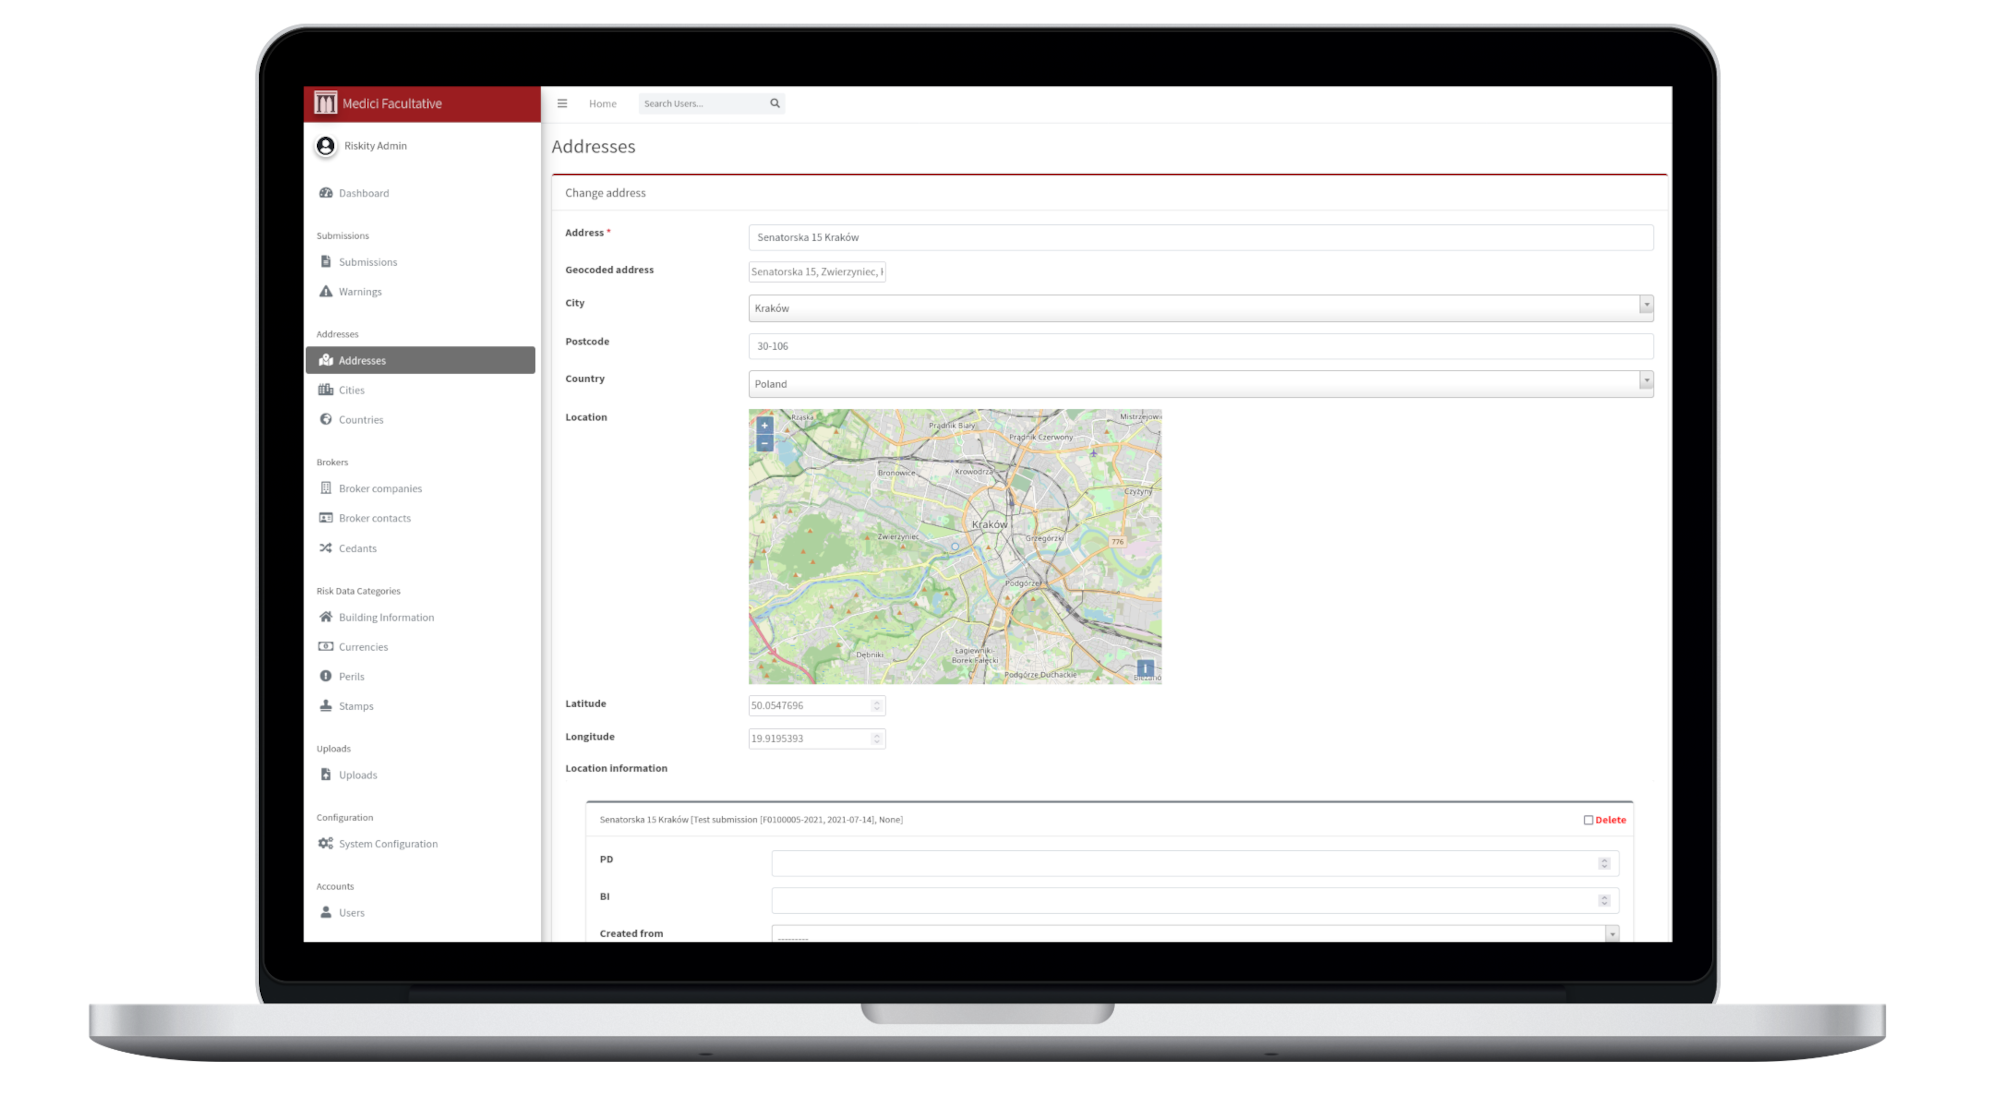Zoom out on the map

coord(765,443)
